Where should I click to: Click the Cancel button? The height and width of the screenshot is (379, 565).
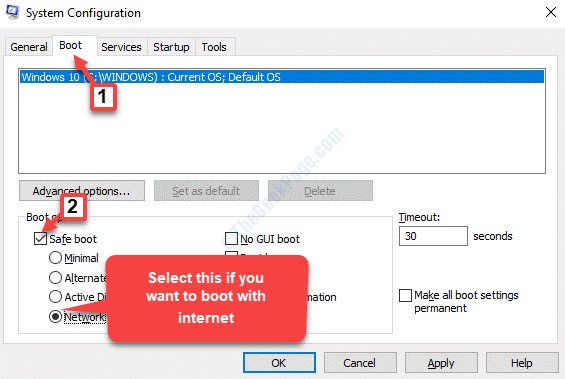pos(360,362)
